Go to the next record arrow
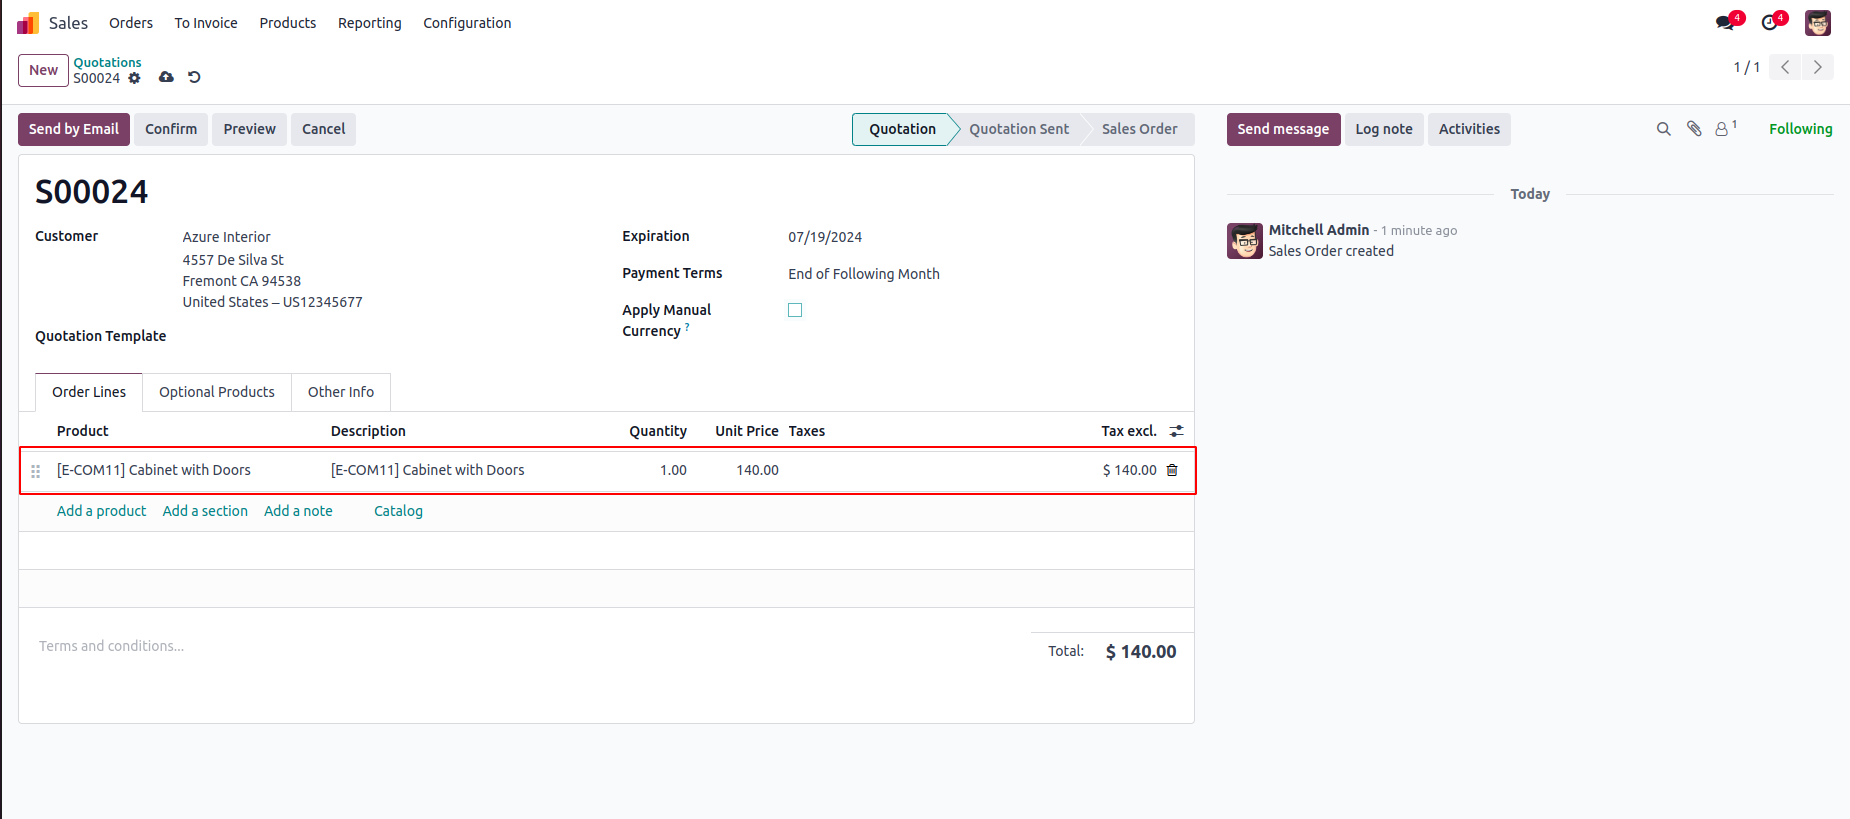This screenshot has width=1850, height=819. coord(1817,67)
